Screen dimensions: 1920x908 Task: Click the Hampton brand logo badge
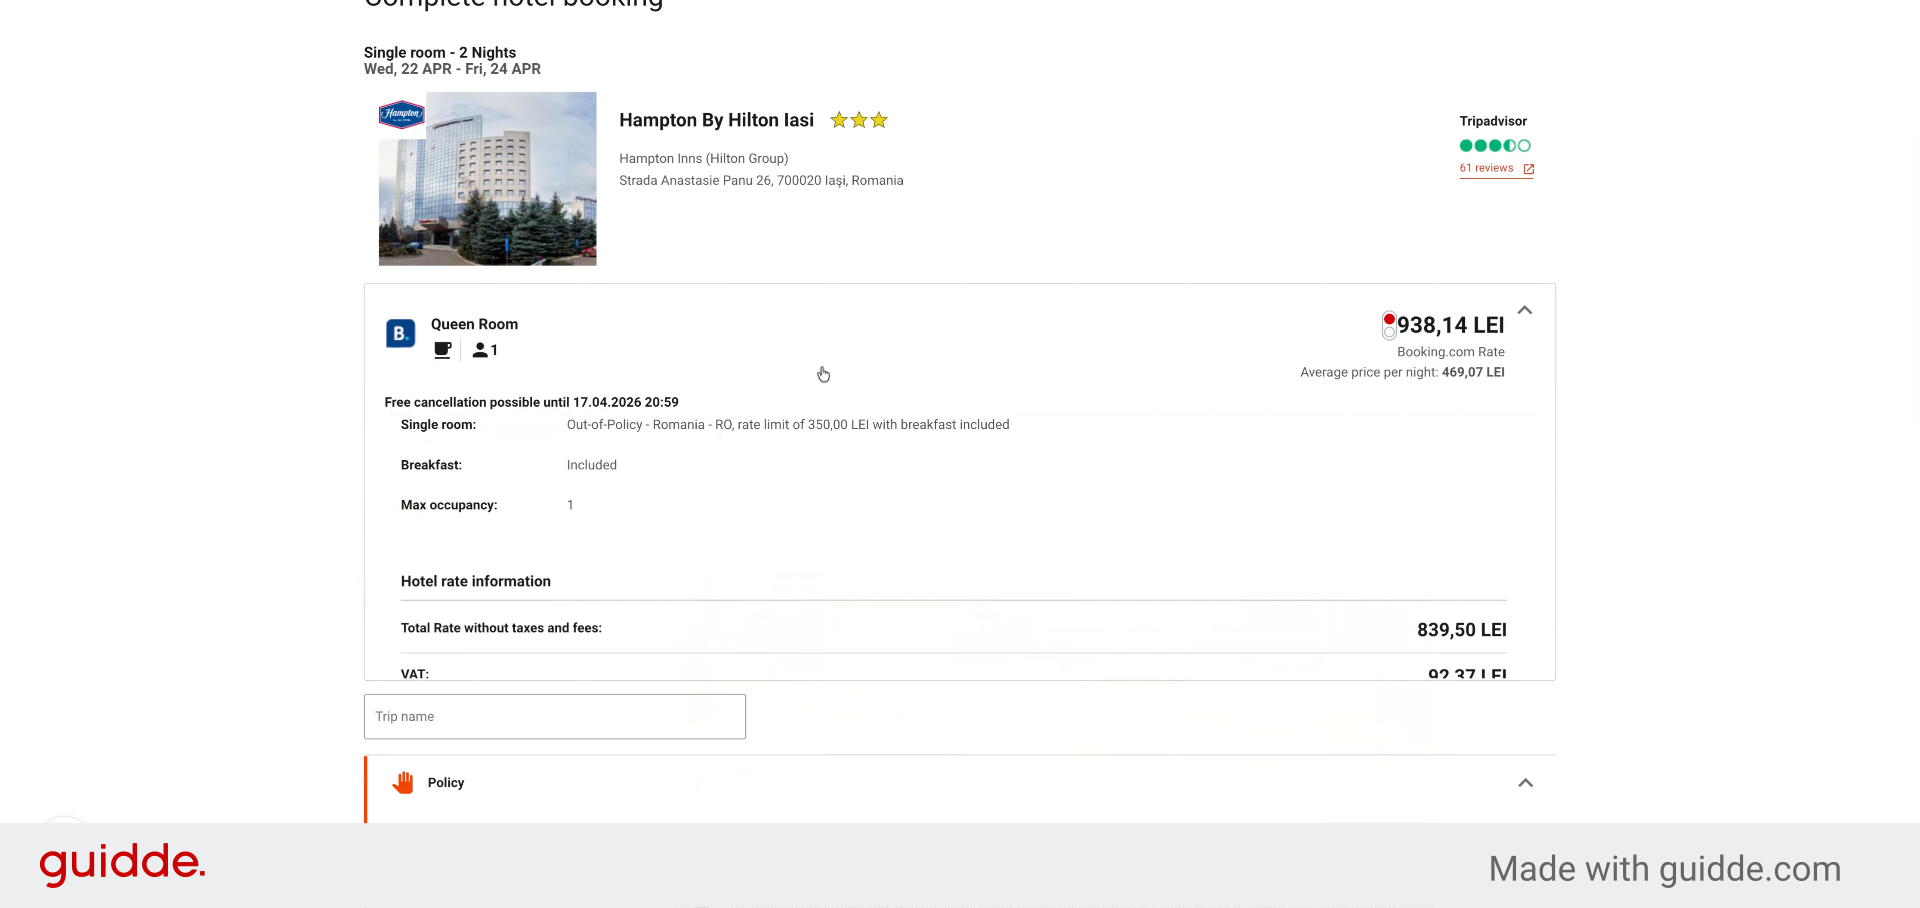[402, 114]
